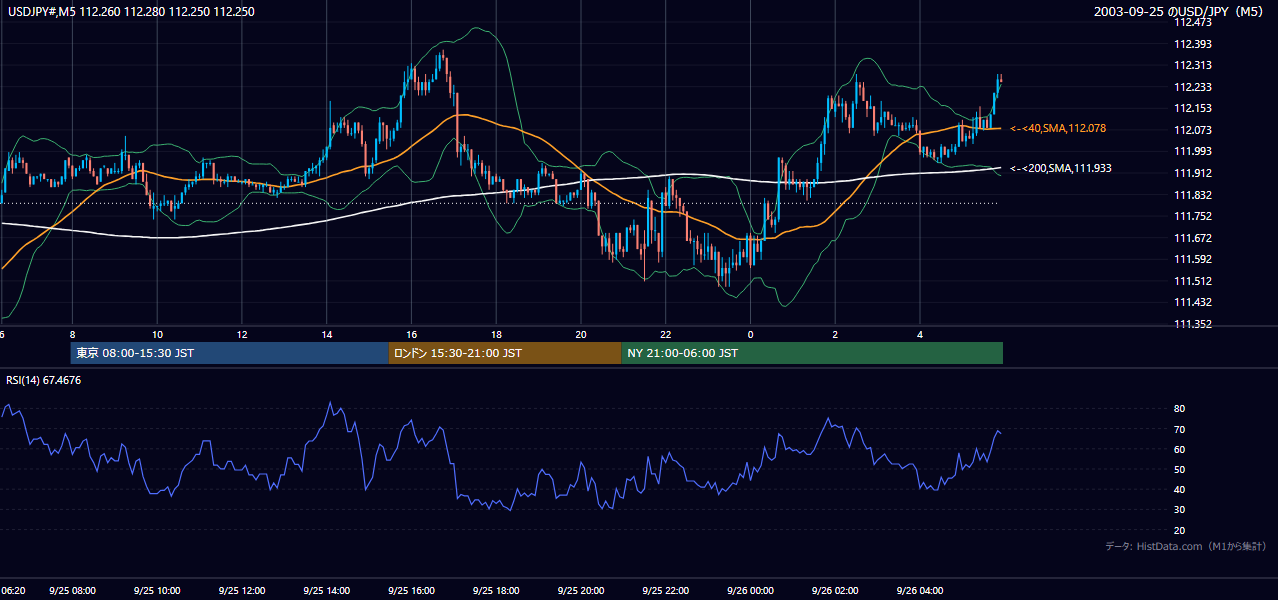Click hour marker 4 under the price chart

pos(920,334)
